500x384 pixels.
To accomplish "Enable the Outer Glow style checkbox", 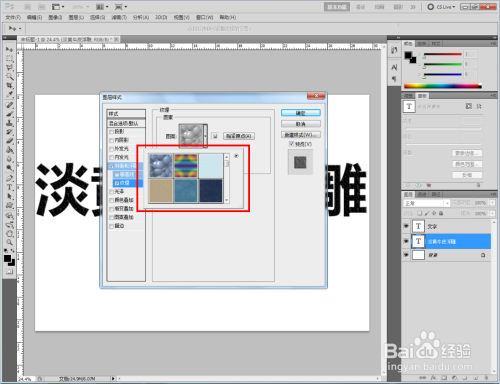I will pos(111,149).
